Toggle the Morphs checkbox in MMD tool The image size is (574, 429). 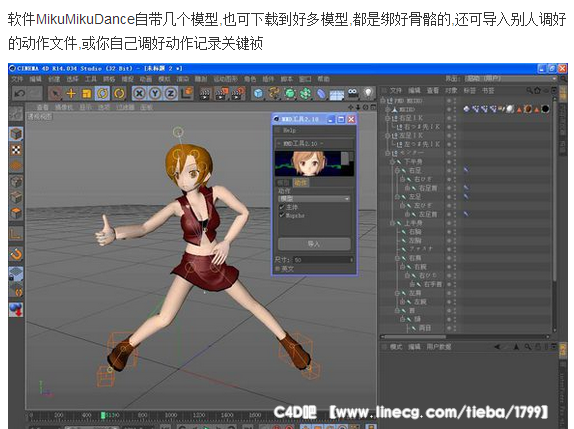tap(282, 215)
